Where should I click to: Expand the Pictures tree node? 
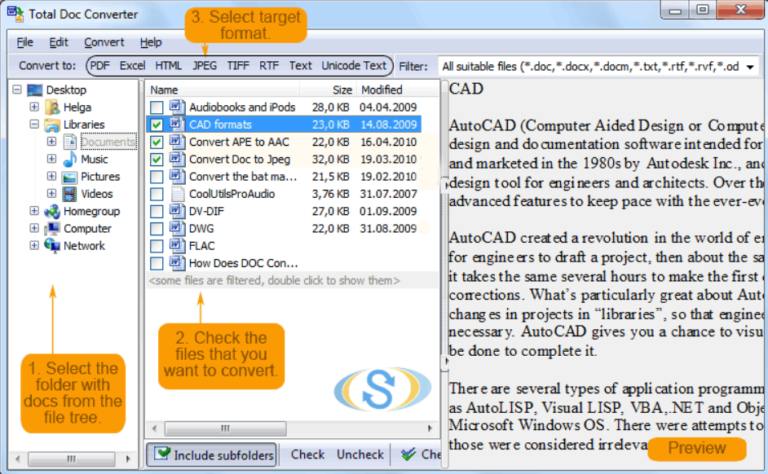[x=51, y=176]
